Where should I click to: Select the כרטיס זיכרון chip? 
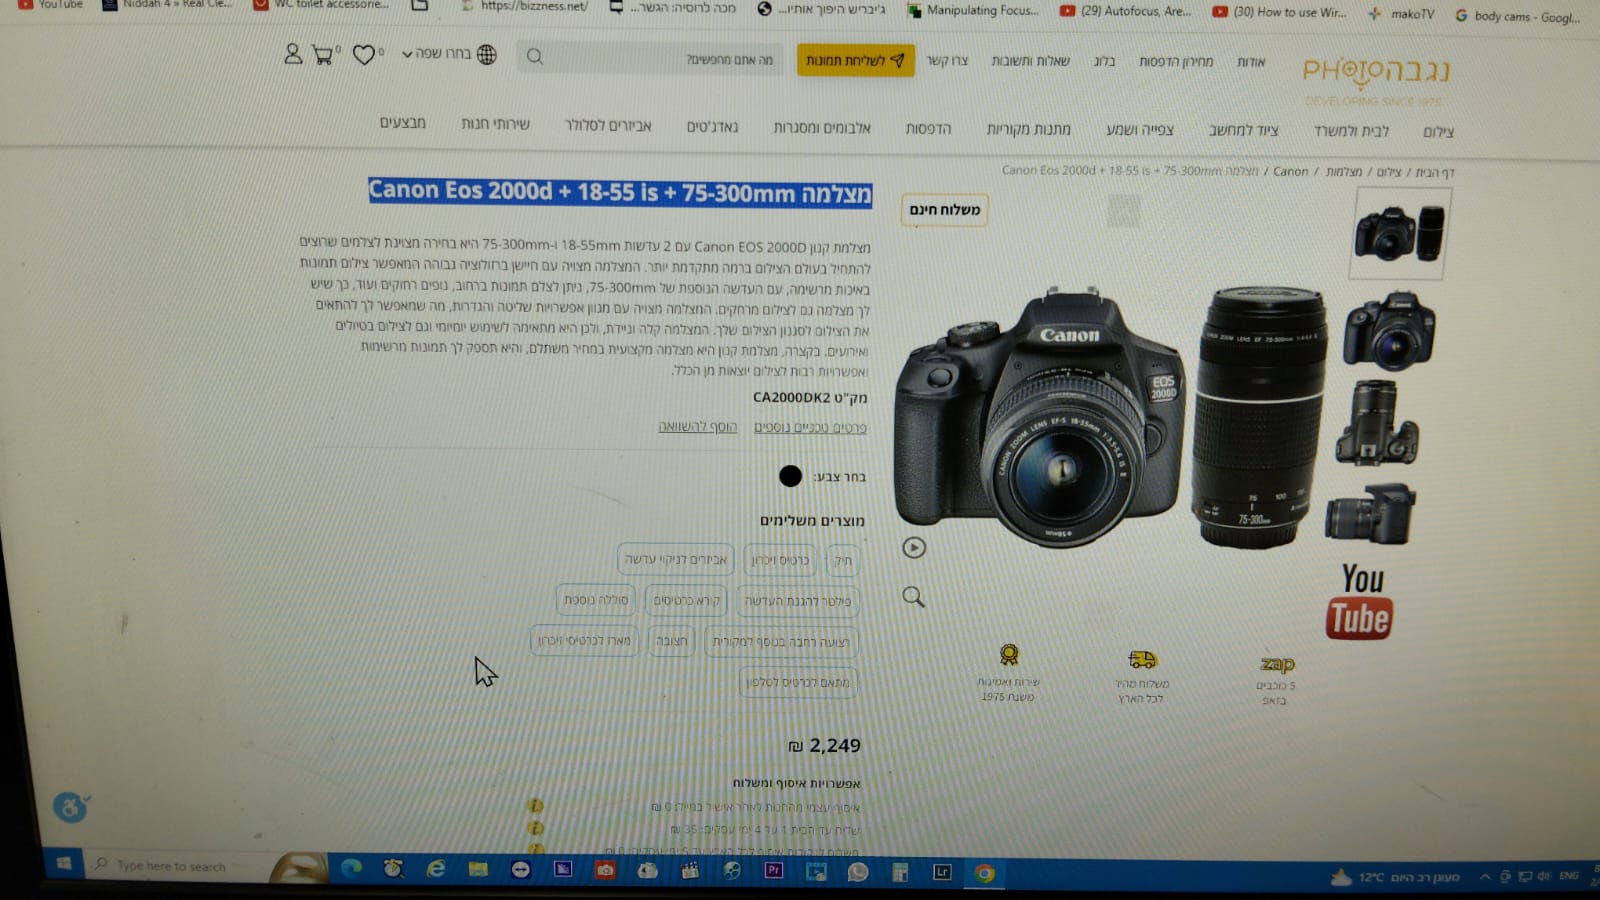pos(780,560)
